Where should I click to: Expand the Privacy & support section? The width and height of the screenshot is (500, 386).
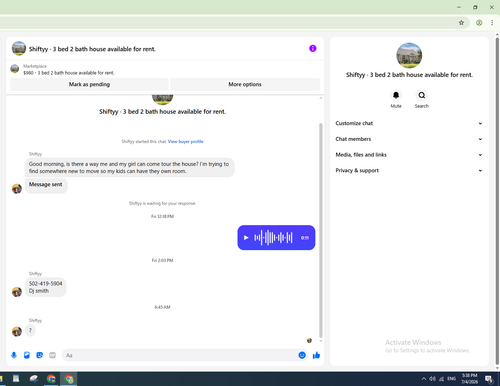[409, 170]
